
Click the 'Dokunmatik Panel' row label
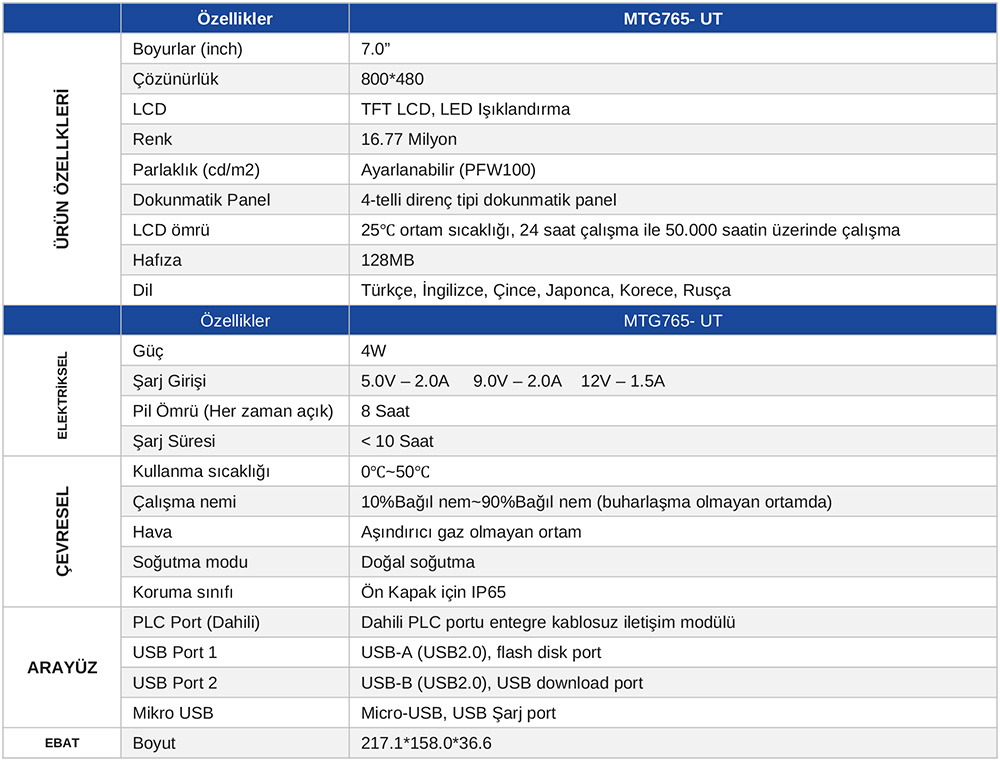pos(202,200)
